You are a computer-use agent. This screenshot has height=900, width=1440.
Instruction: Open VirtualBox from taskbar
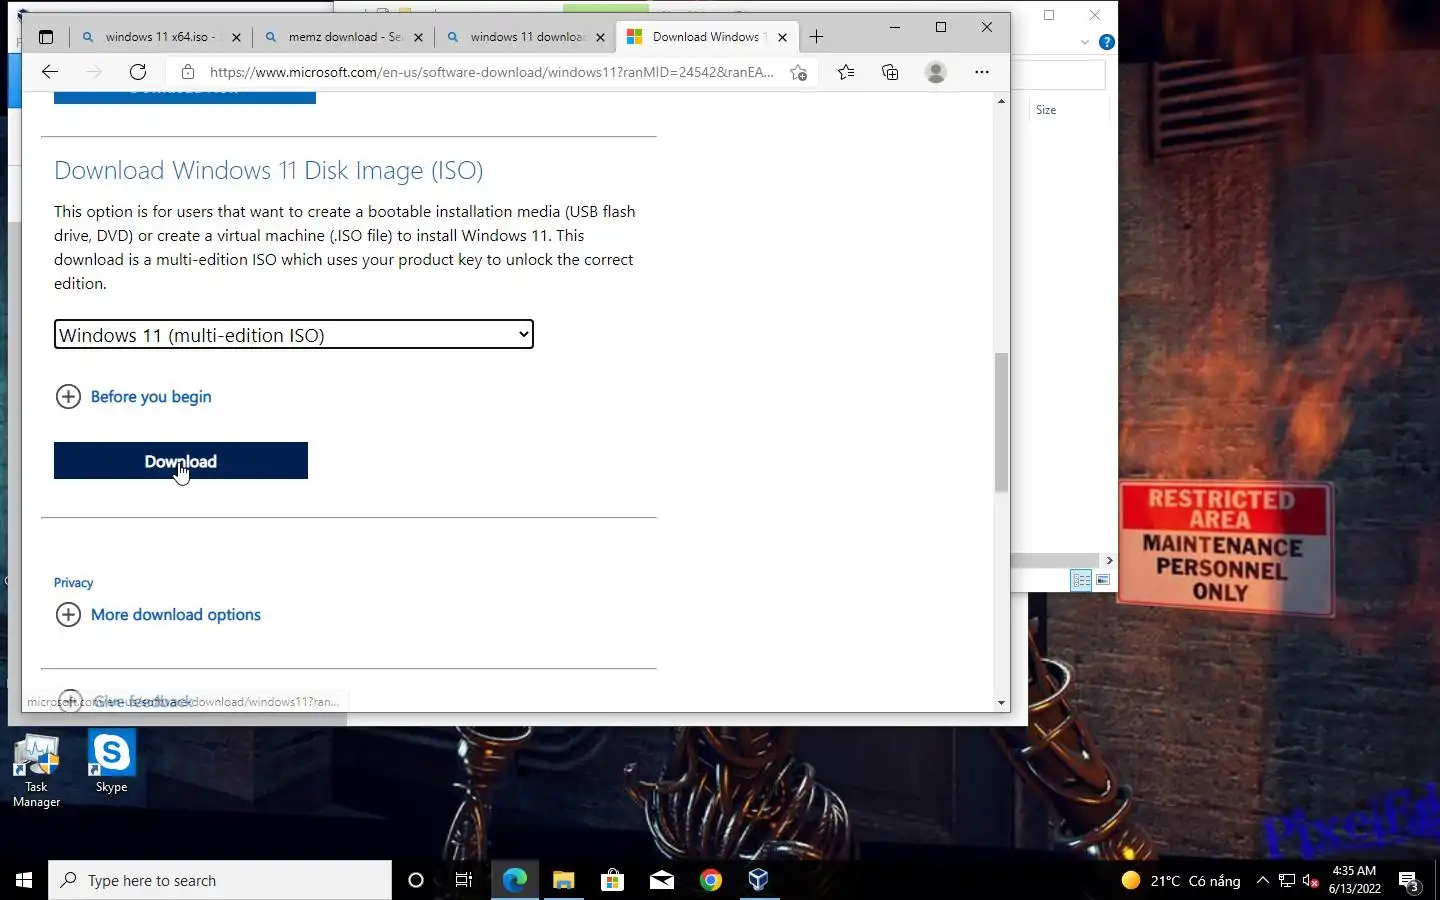(758, 880)
